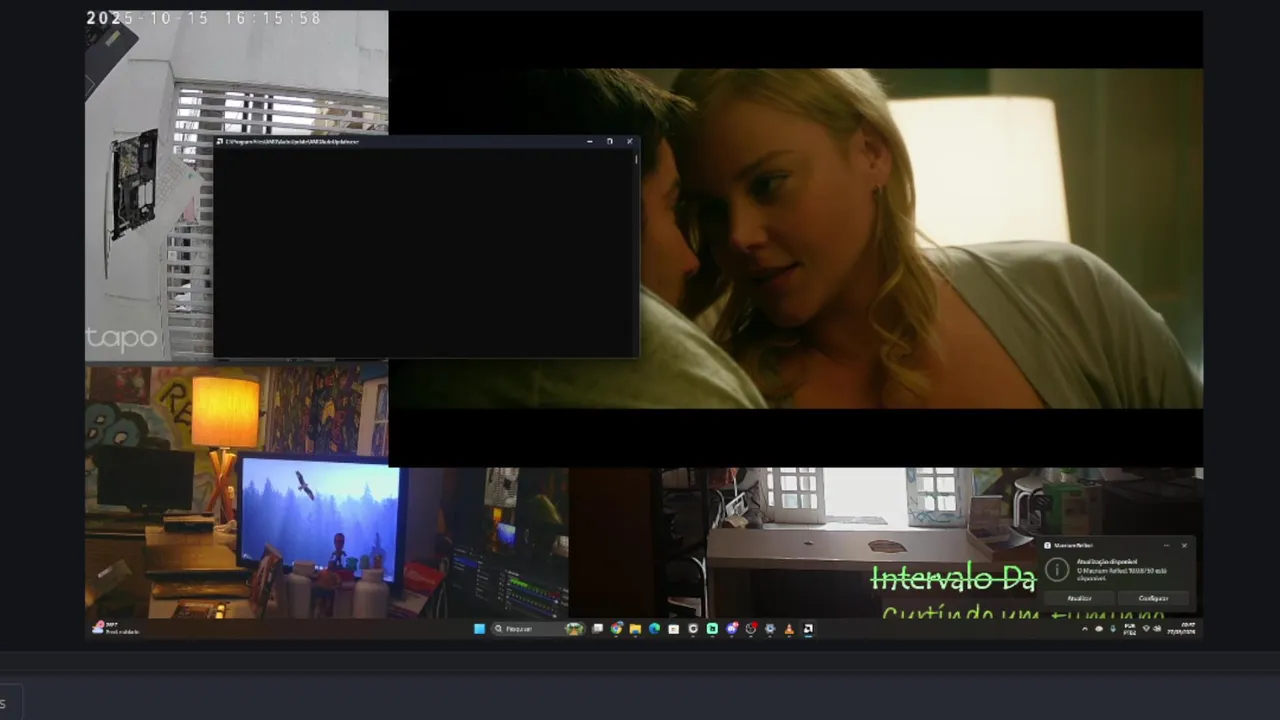Image resolution: width=1280 pixels, height=720 pixels.
Task: Open the POR language indicator in the tray
Action: coord(1130,629)
